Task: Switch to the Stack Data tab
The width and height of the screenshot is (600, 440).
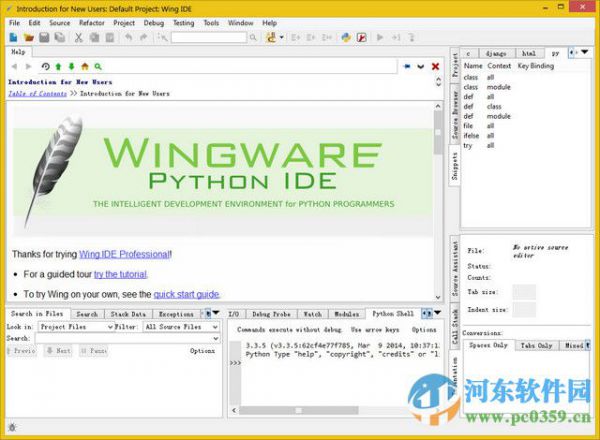Action: 128,314
